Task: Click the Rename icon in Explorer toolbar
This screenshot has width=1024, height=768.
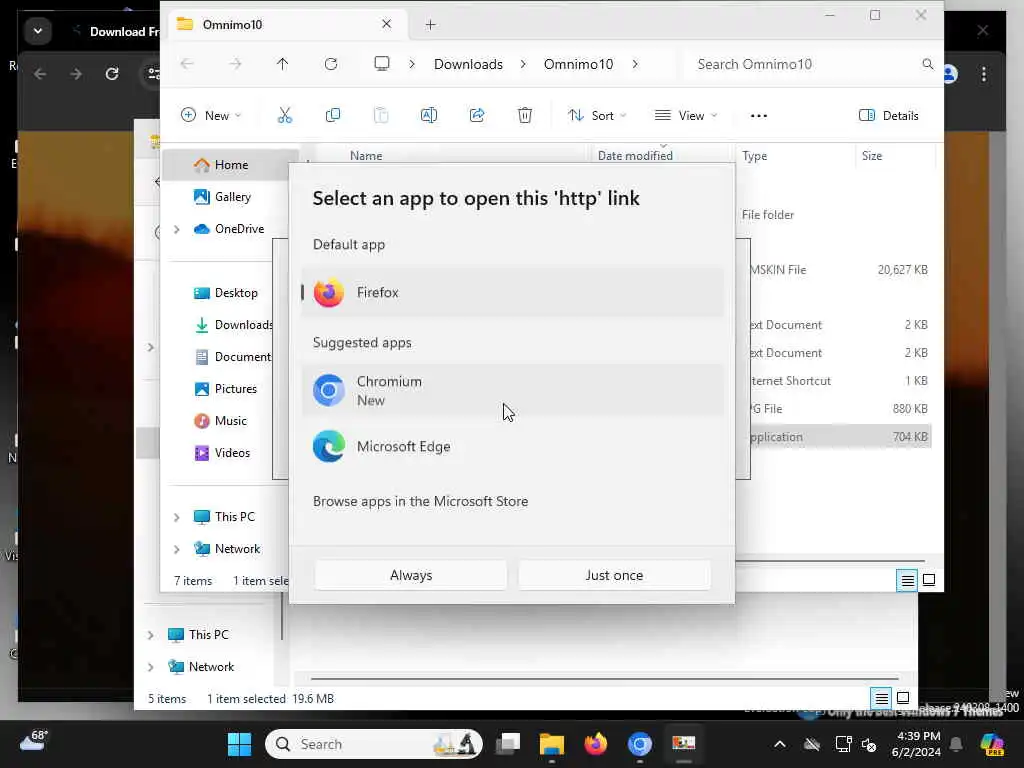Action: click(x=429, y=116)
